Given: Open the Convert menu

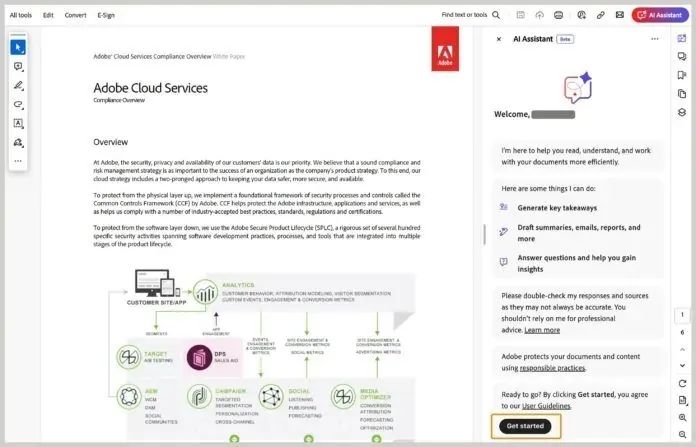Looking at the screenshot, I should [76, 15].
